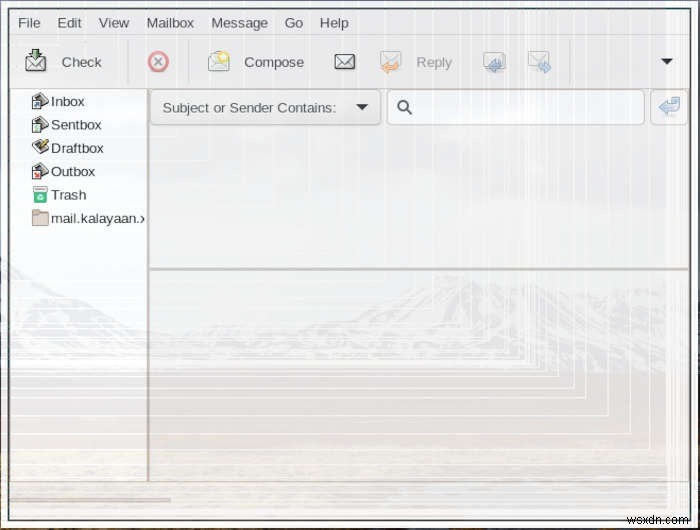This screenshot has width=700, height=530.
Task: Click the Compose label in toolbar
Action: pyautogui.click(x=274, y=62)
